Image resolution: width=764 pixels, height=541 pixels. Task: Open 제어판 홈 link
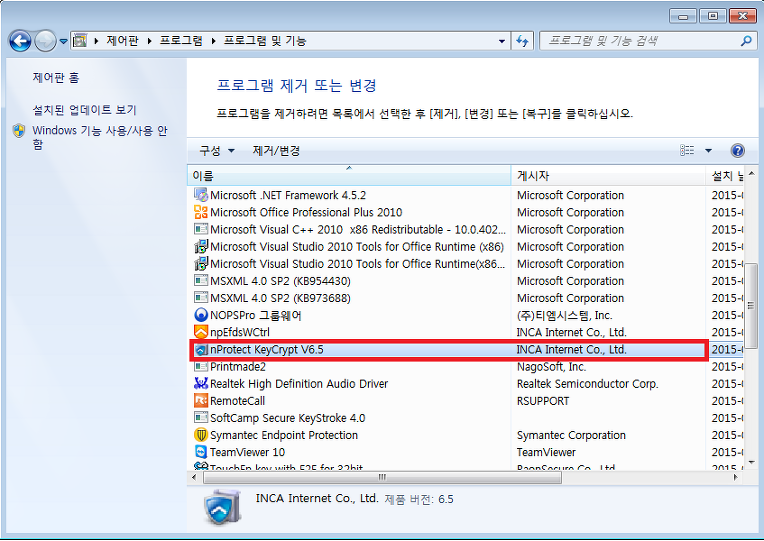coord(56,77)
